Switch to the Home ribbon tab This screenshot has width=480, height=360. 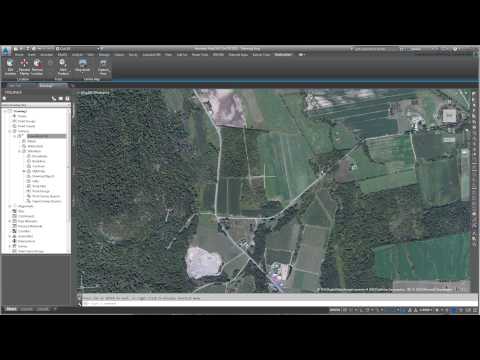pyautogui.click(x=19, y=55)
